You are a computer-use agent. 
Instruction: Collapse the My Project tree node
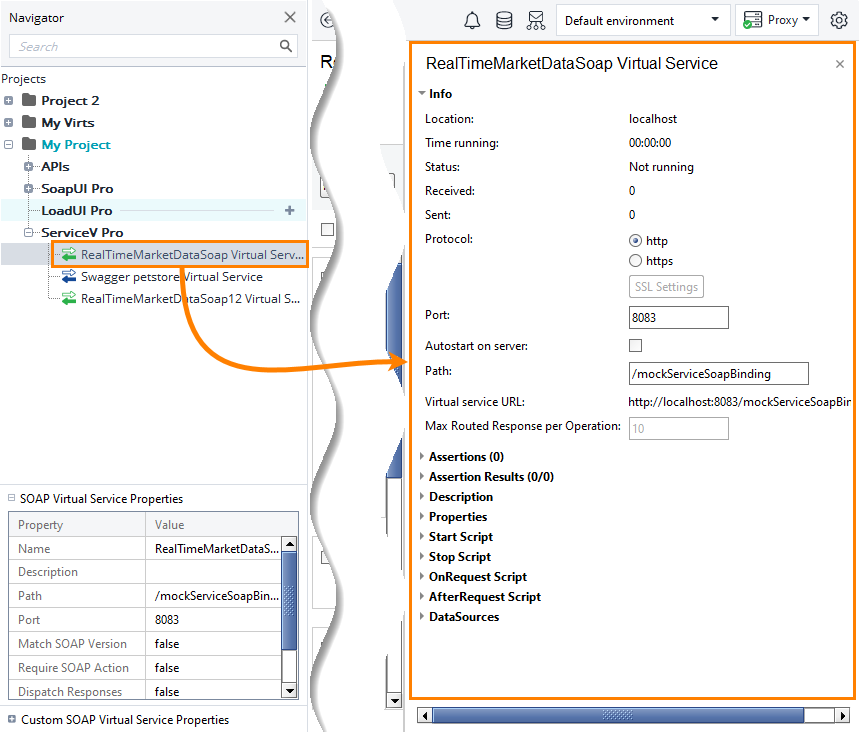point(8,144)
